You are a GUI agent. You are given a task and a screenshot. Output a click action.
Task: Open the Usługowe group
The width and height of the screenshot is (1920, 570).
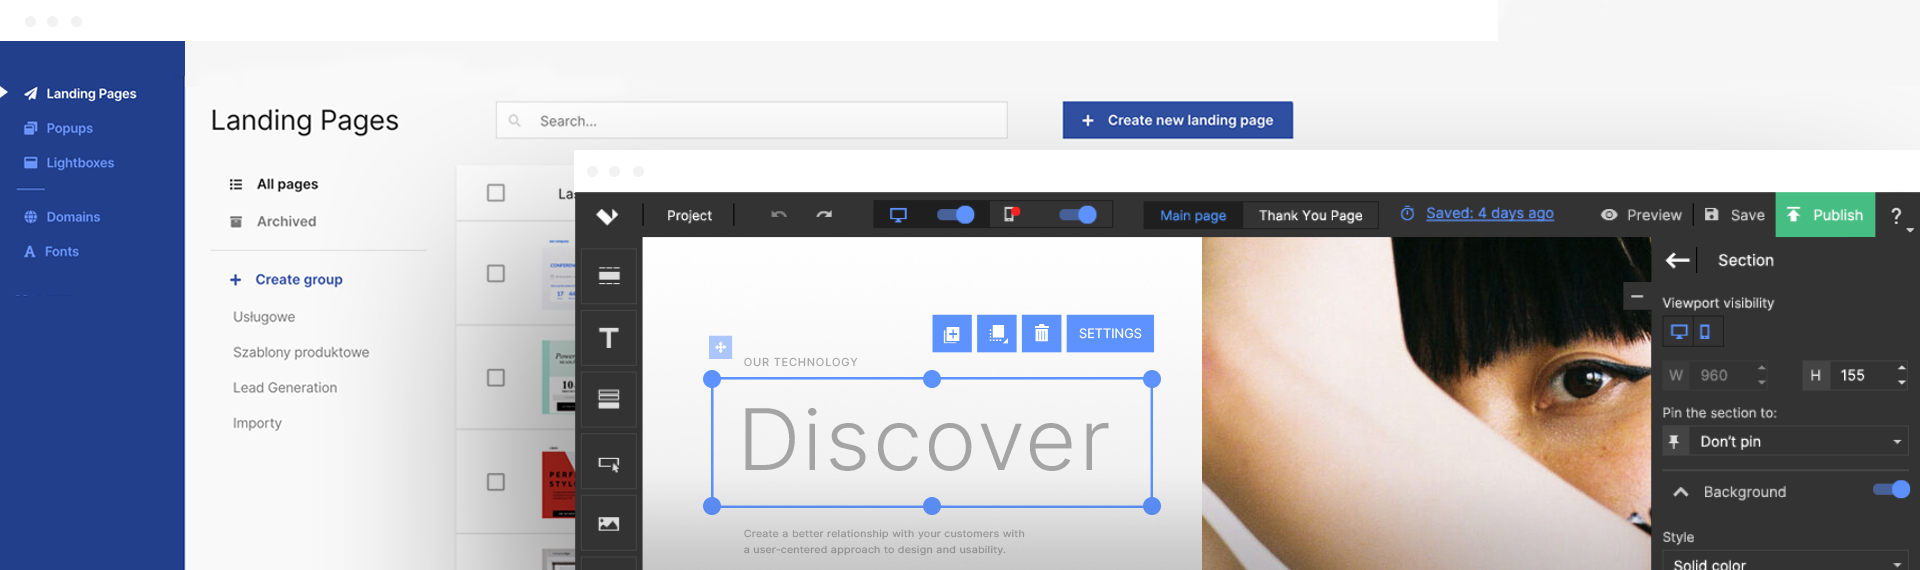[x=264, y=316]
